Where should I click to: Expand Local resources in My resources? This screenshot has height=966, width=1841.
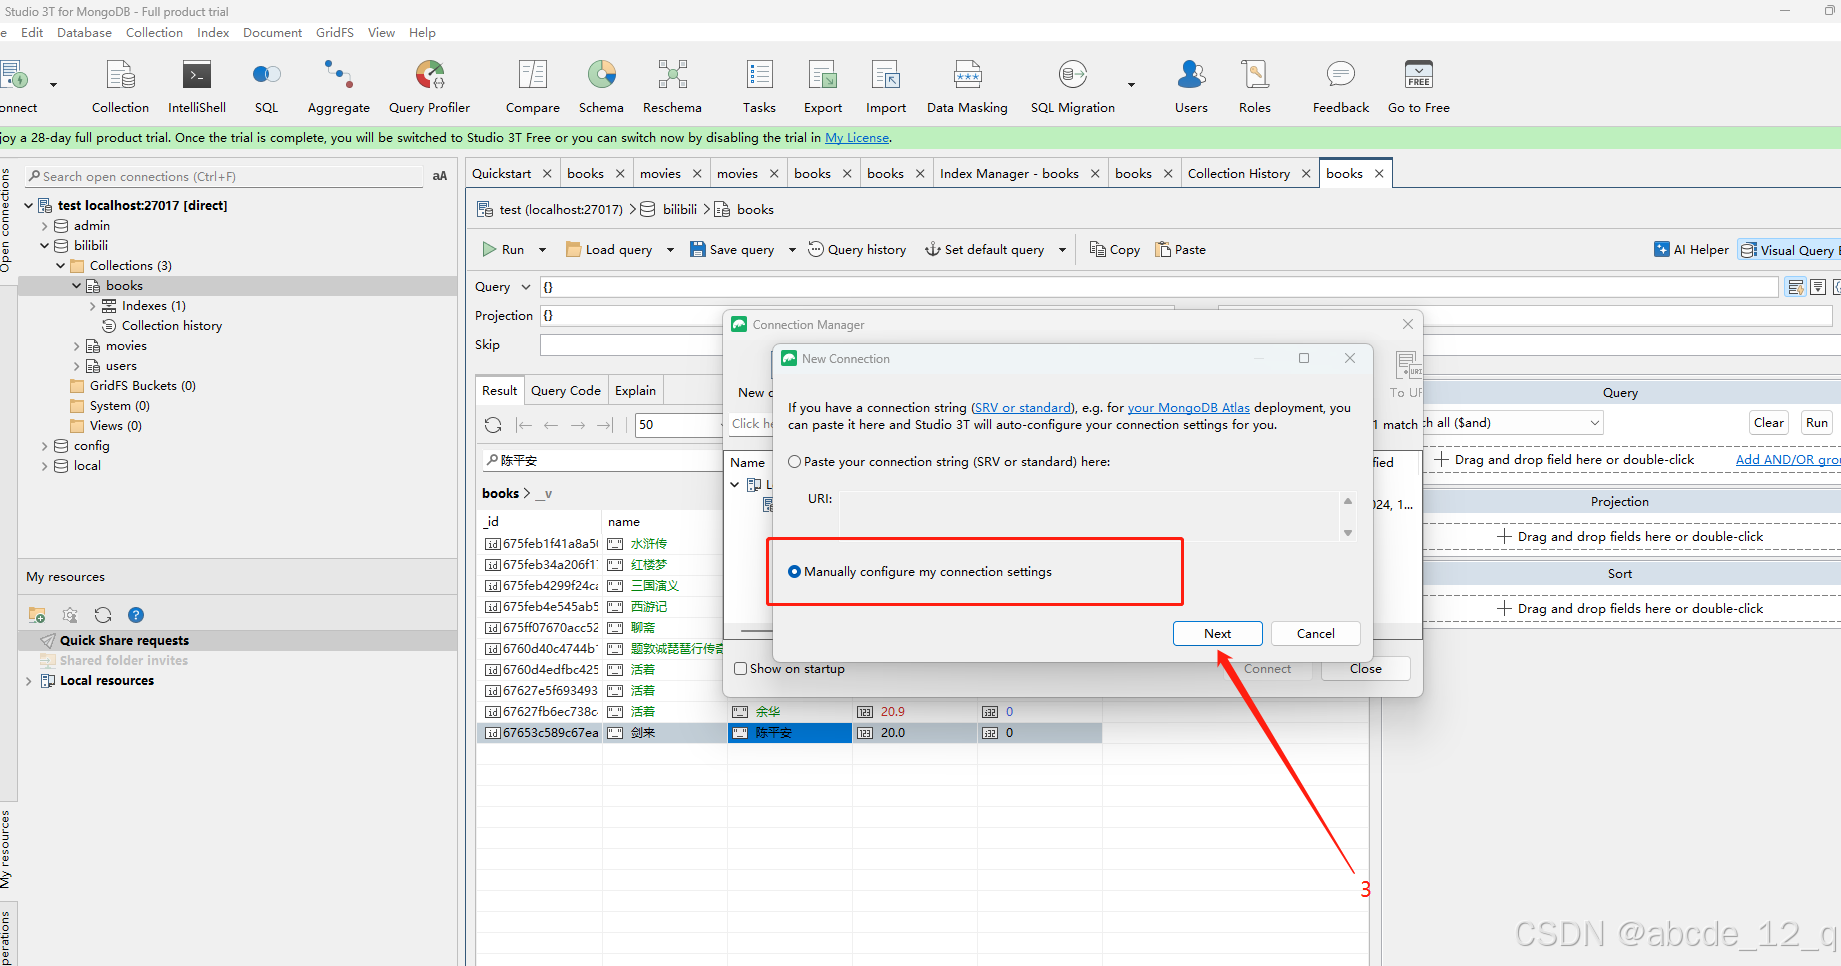tap(29, 681)
